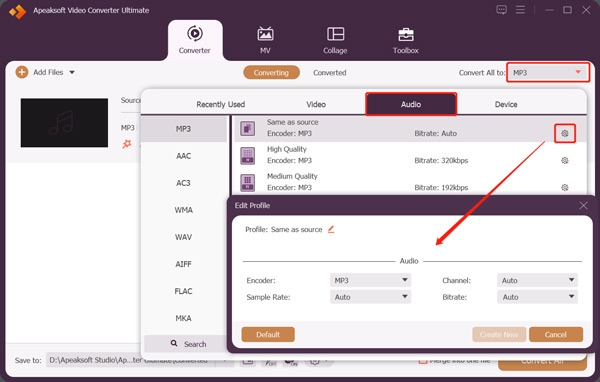The image size is (600, 382).
Task: Click the search magnifier icon
Action: 174,343
